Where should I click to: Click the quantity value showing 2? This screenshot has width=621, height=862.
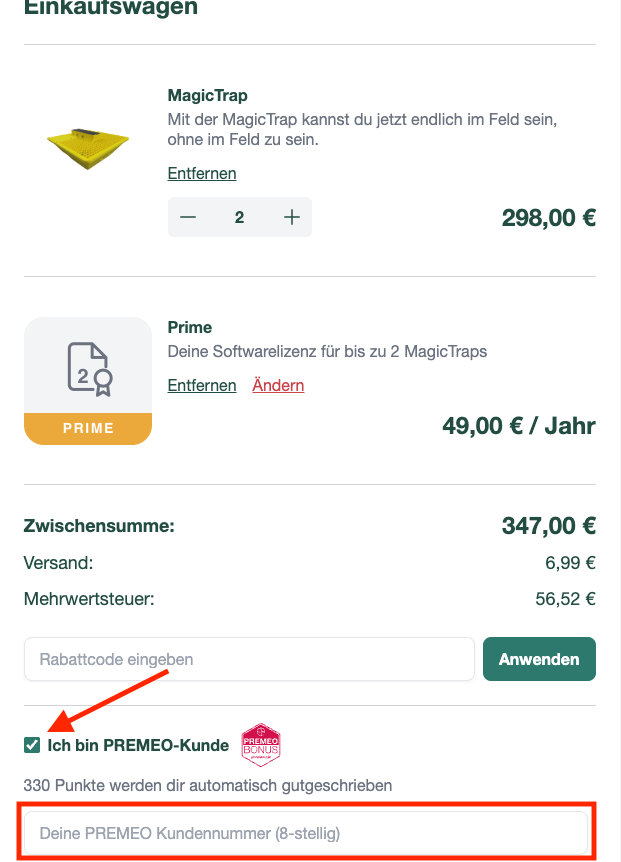click(239, 216)
